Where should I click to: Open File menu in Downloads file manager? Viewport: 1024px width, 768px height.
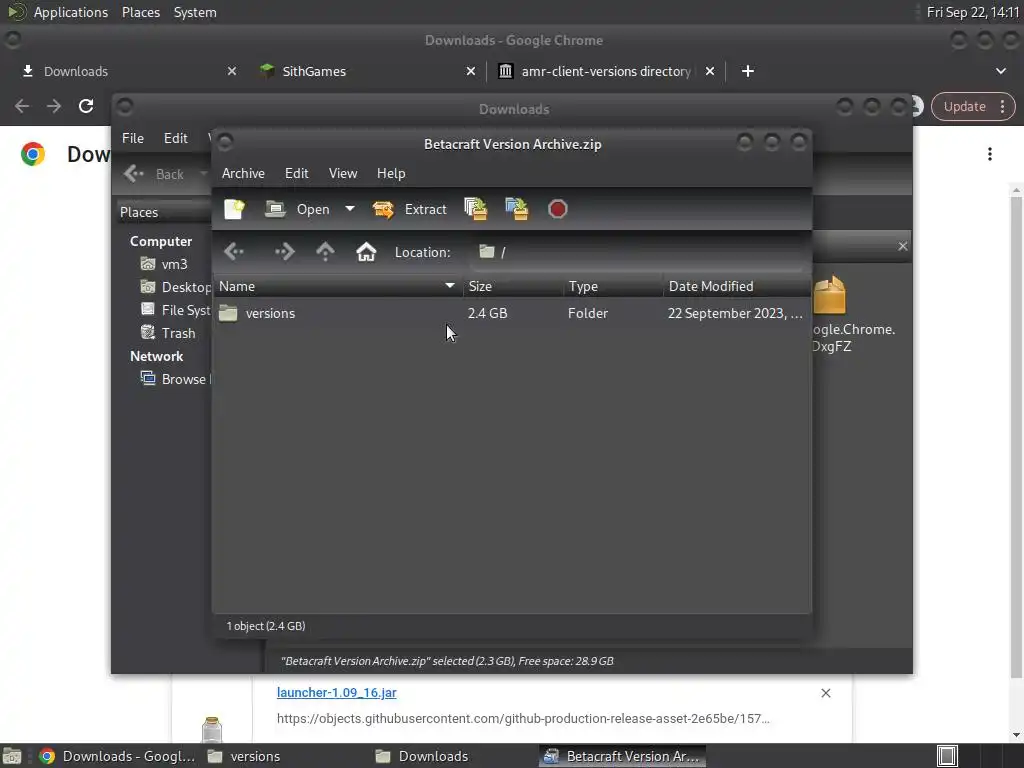pos(133,138)
